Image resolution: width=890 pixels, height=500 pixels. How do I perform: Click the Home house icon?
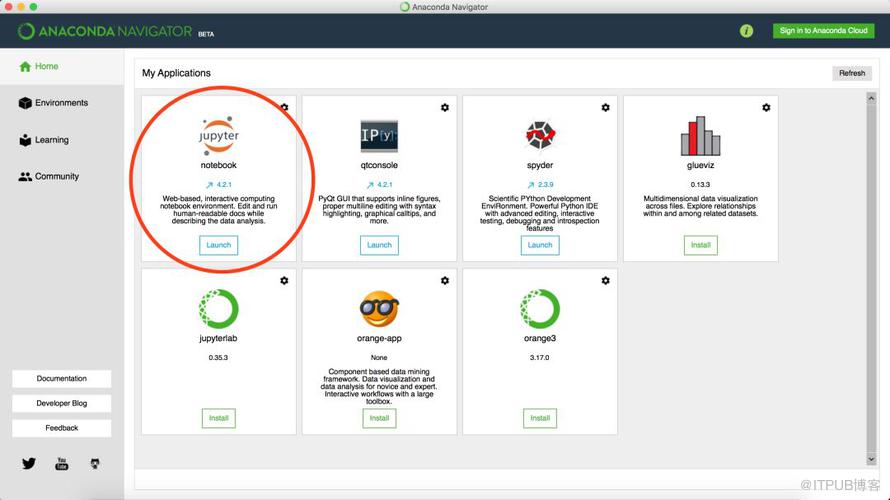click(25, 66)
